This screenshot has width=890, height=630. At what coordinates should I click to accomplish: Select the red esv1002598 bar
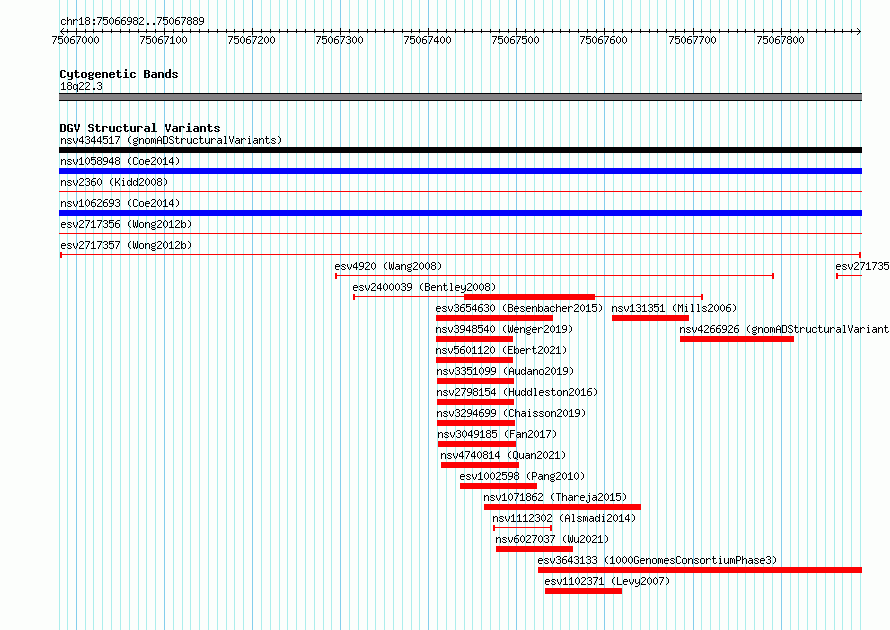click(498, 486)
